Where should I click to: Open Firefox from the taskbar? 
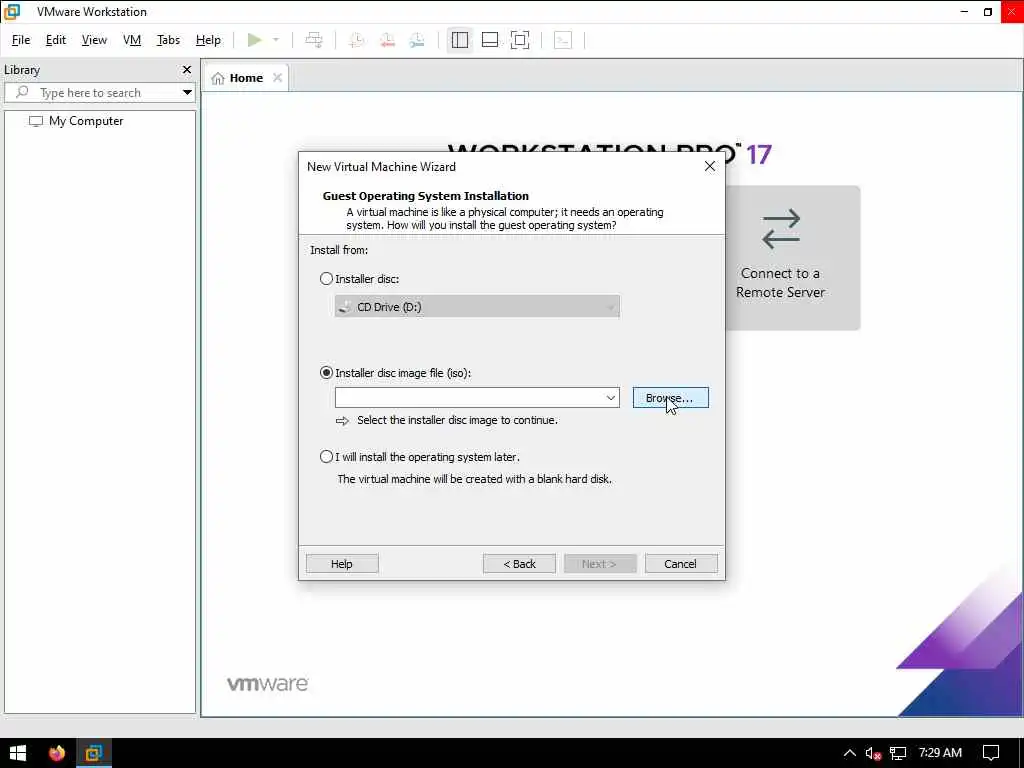pyautogui.click(x=57, y=753)
